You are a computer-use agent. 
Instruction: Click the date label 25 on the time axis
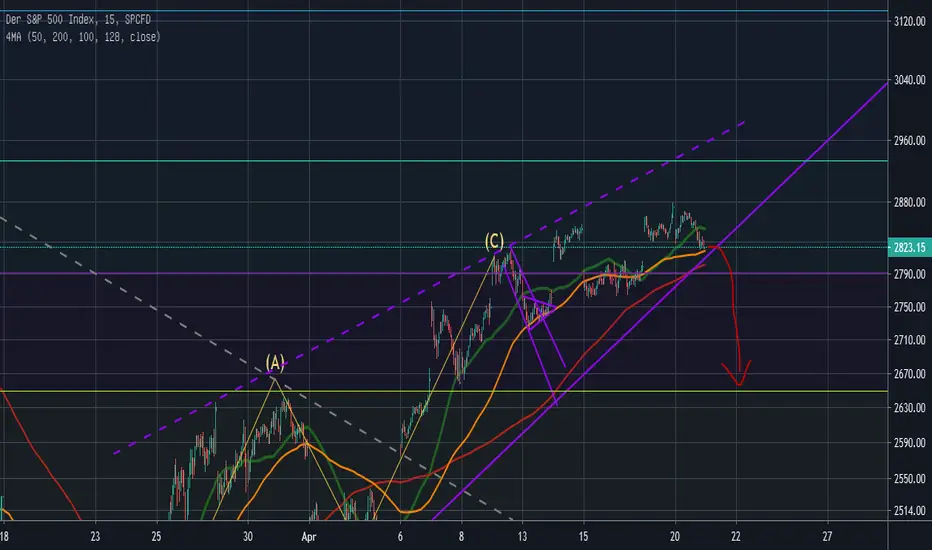[156, 536]
